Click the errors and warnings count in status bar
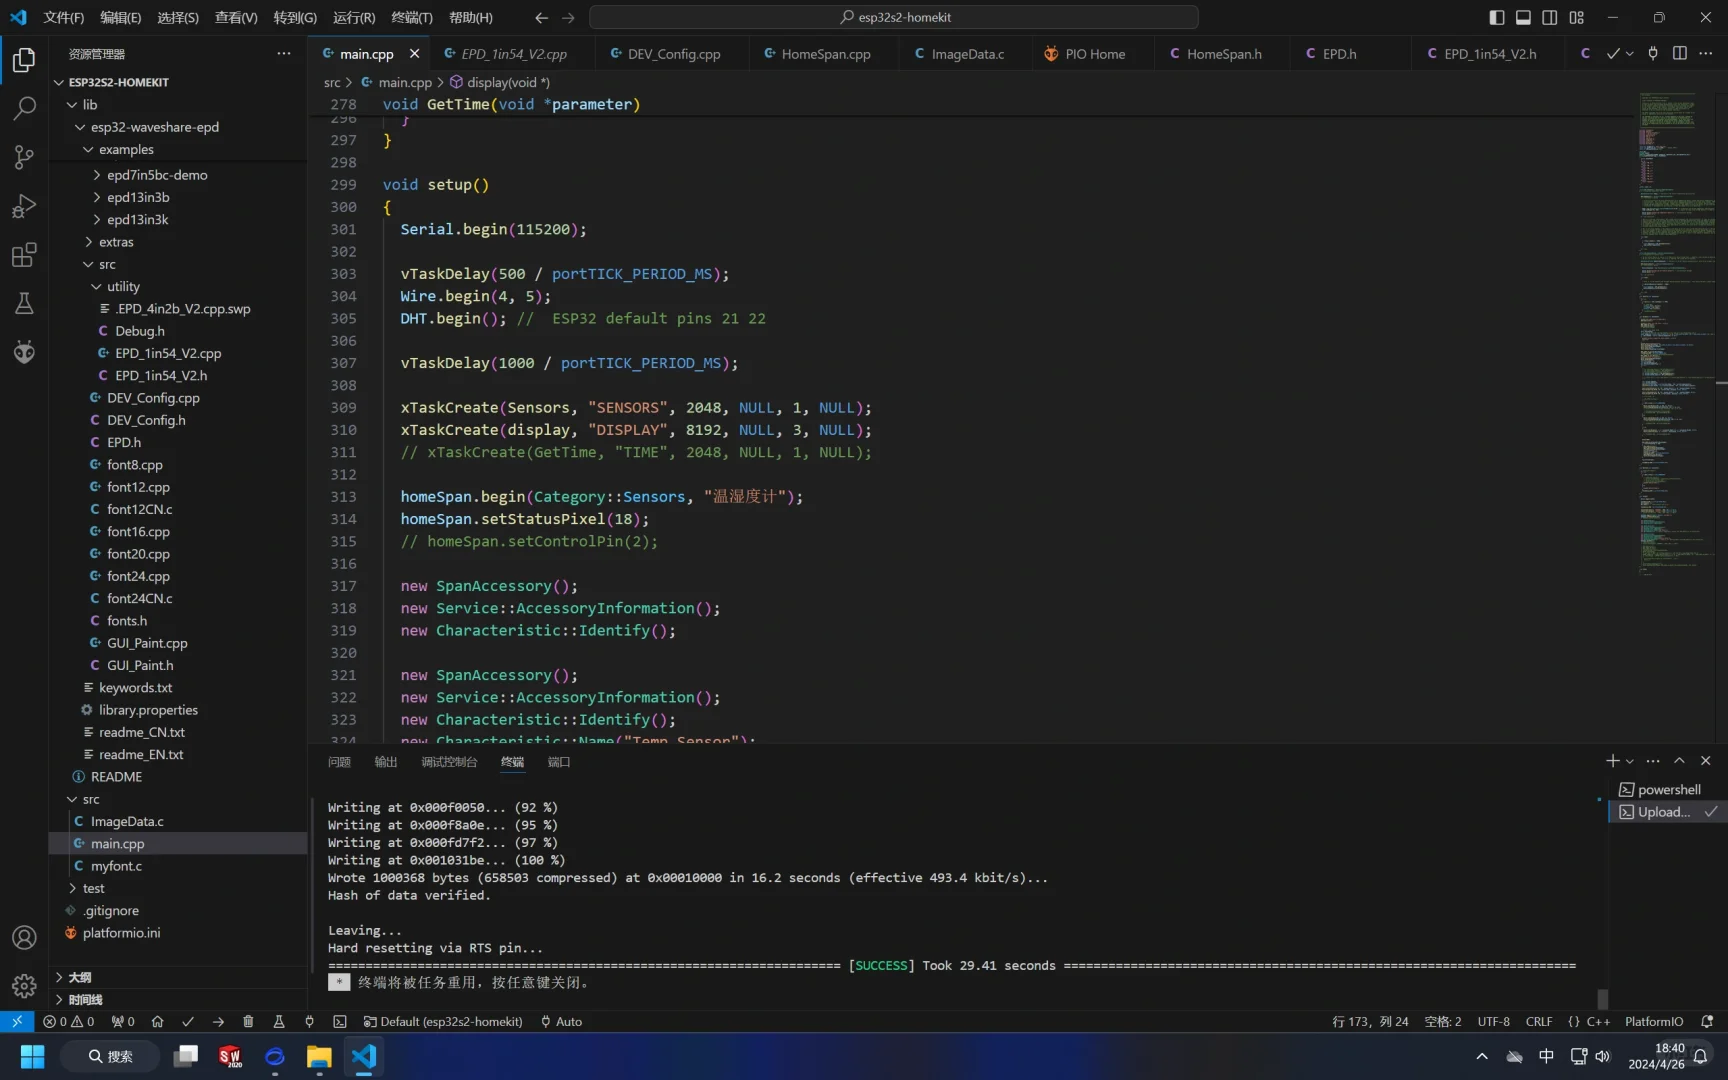Screen dimensions: 1728x1080 click(x=68, y=1022)
